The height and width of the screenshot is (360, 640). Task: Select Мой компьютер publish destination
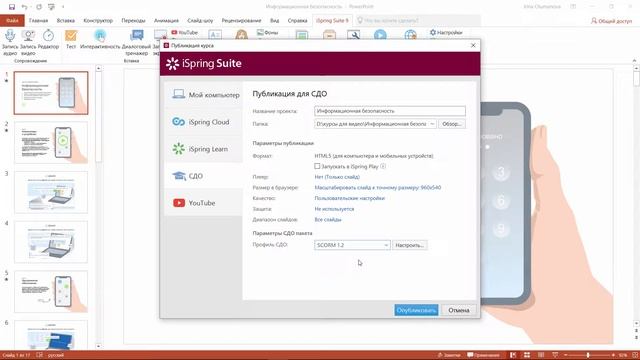point(204,95)
